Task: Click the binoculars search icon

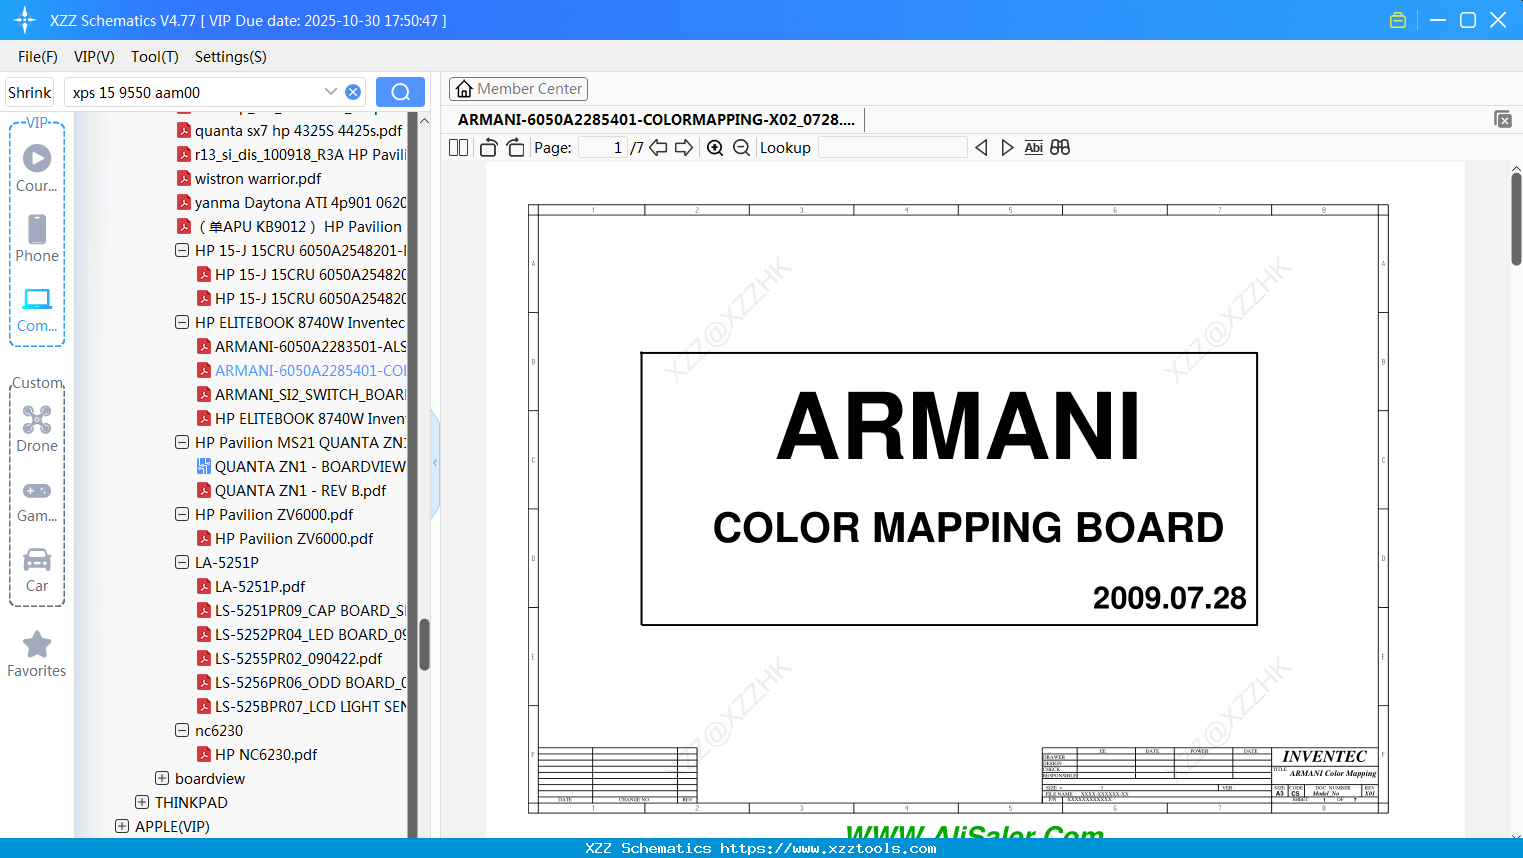Action: pos(1060,148)
